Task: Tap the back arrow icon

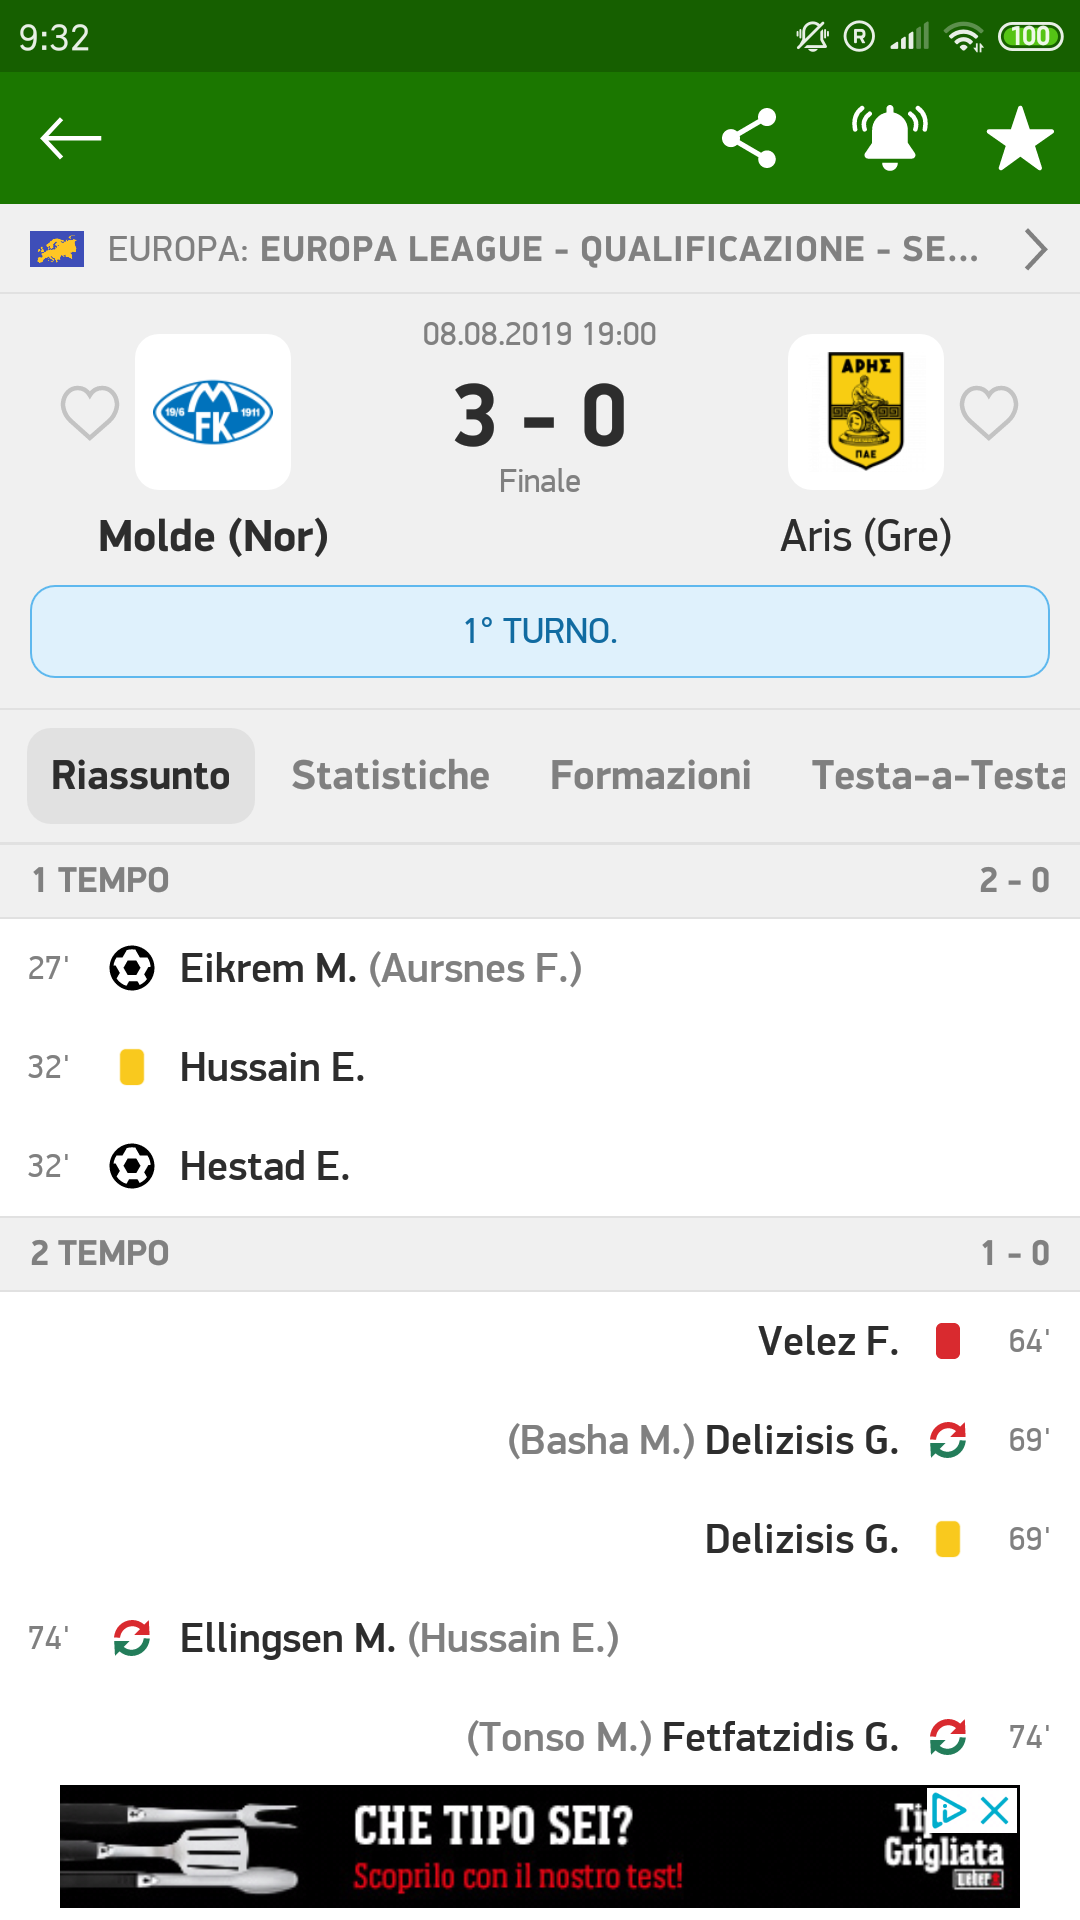Action: point(70,138)
